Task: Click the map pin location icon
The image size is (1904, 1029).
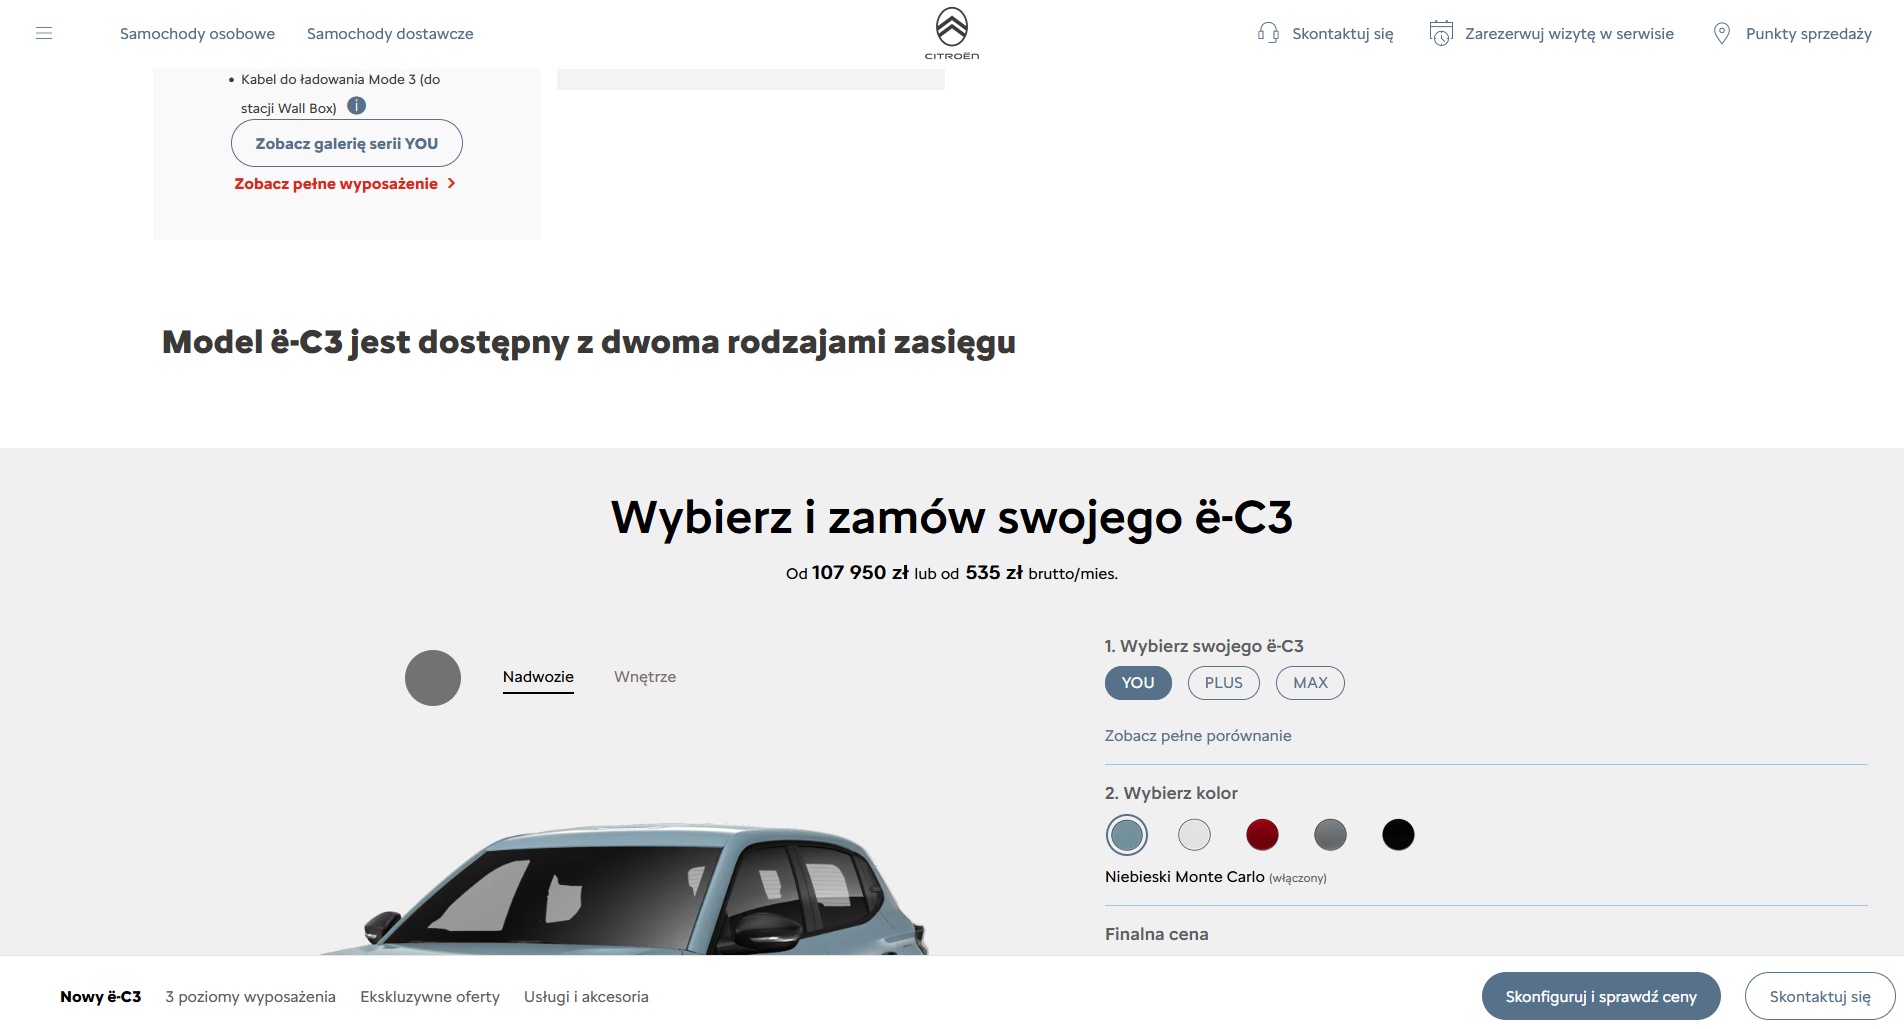Action: tap(1722, 33)
